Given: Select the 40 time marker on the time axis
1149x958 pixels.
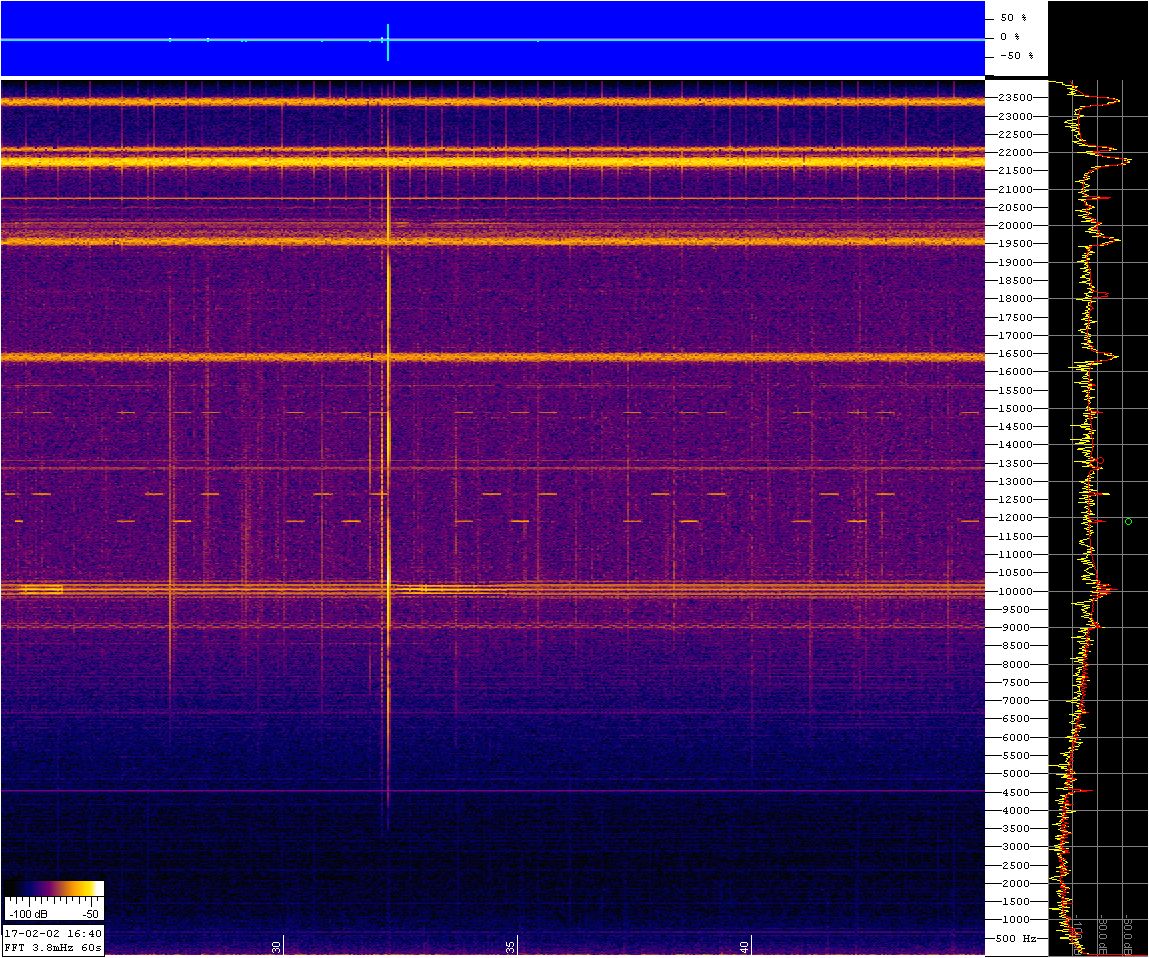Looking at the screenshot, I should [x=745, y=947].
